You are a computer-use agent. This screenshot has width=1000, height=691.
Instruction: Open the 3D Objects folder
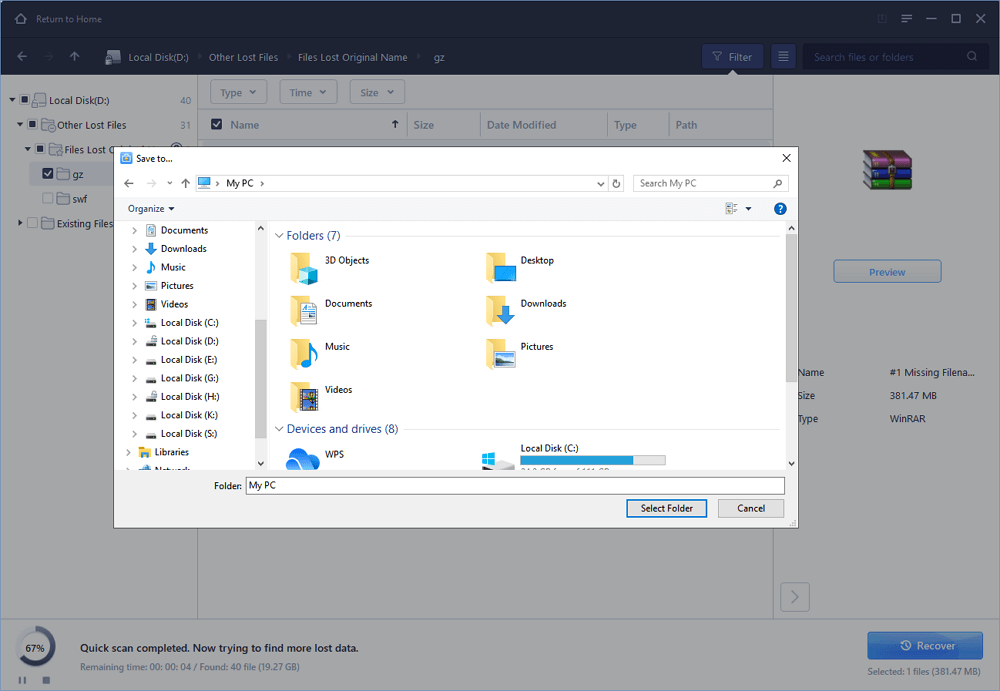coord(304,267)
